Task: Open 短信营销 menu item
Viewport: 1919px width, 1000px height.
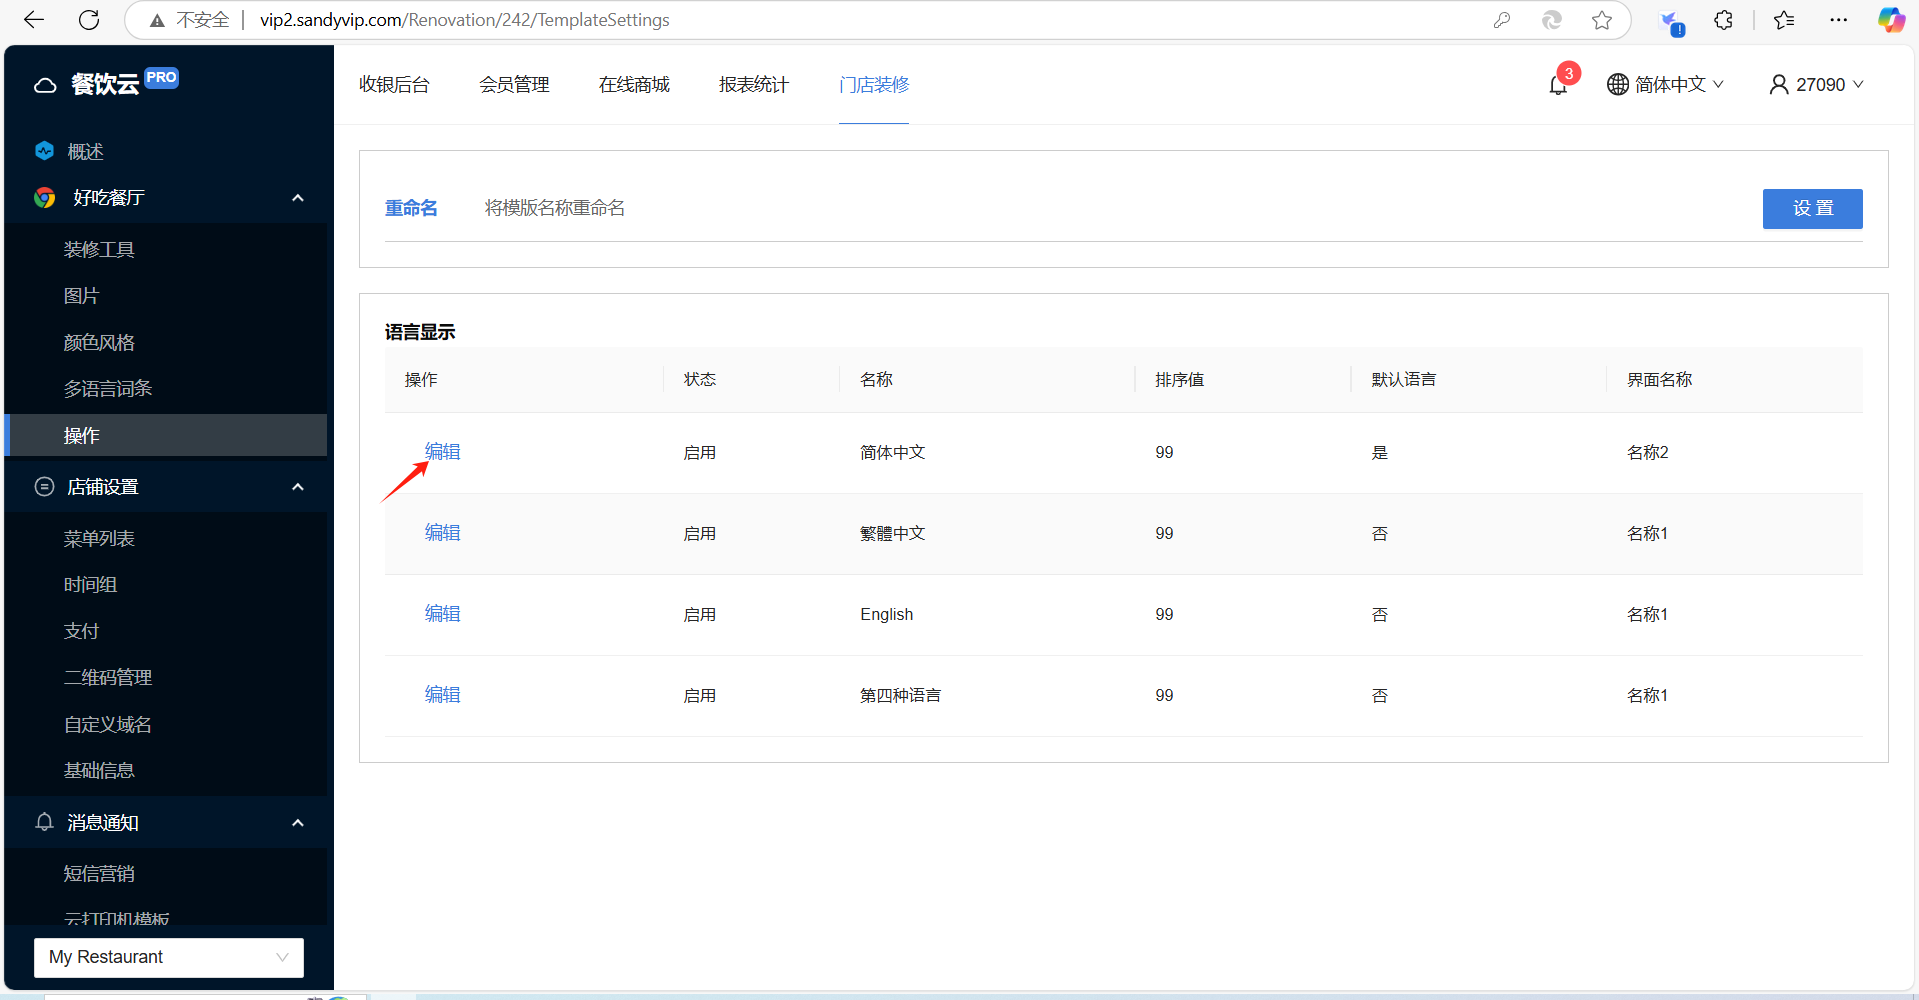Action: 99,873
